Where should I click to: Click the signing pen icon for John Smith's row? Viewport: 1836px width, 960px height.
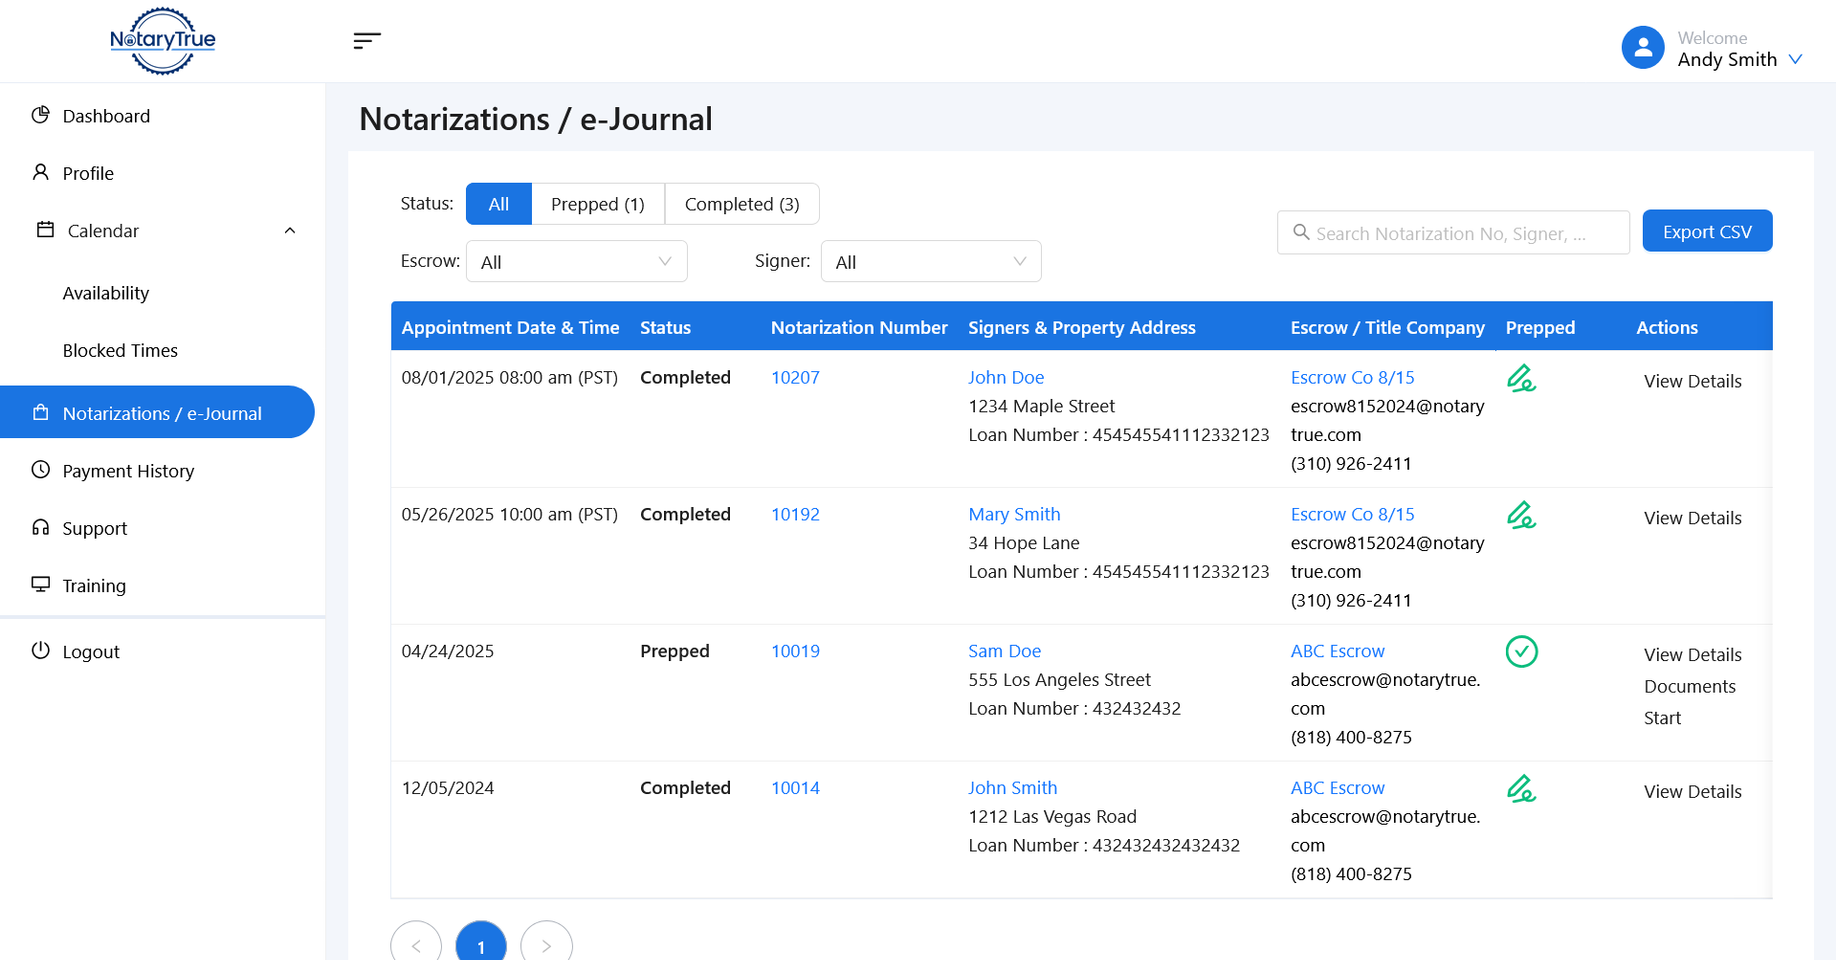coord(1522,789)
